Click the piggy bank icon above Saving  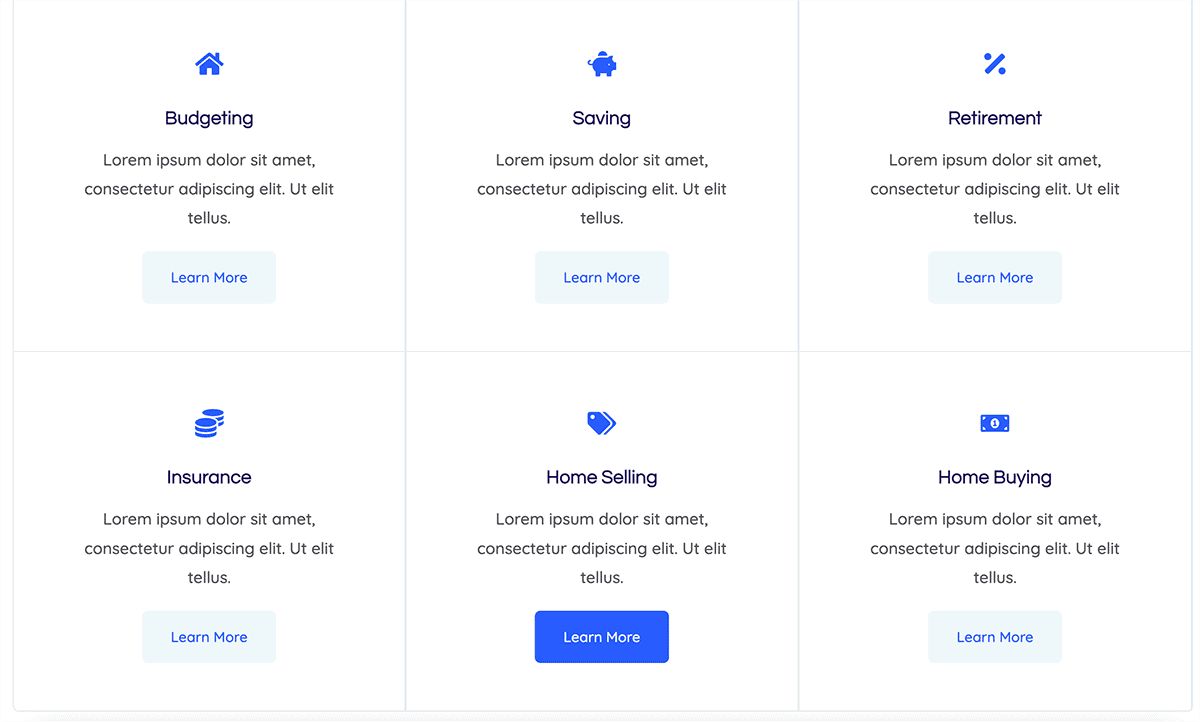(602, 64)
